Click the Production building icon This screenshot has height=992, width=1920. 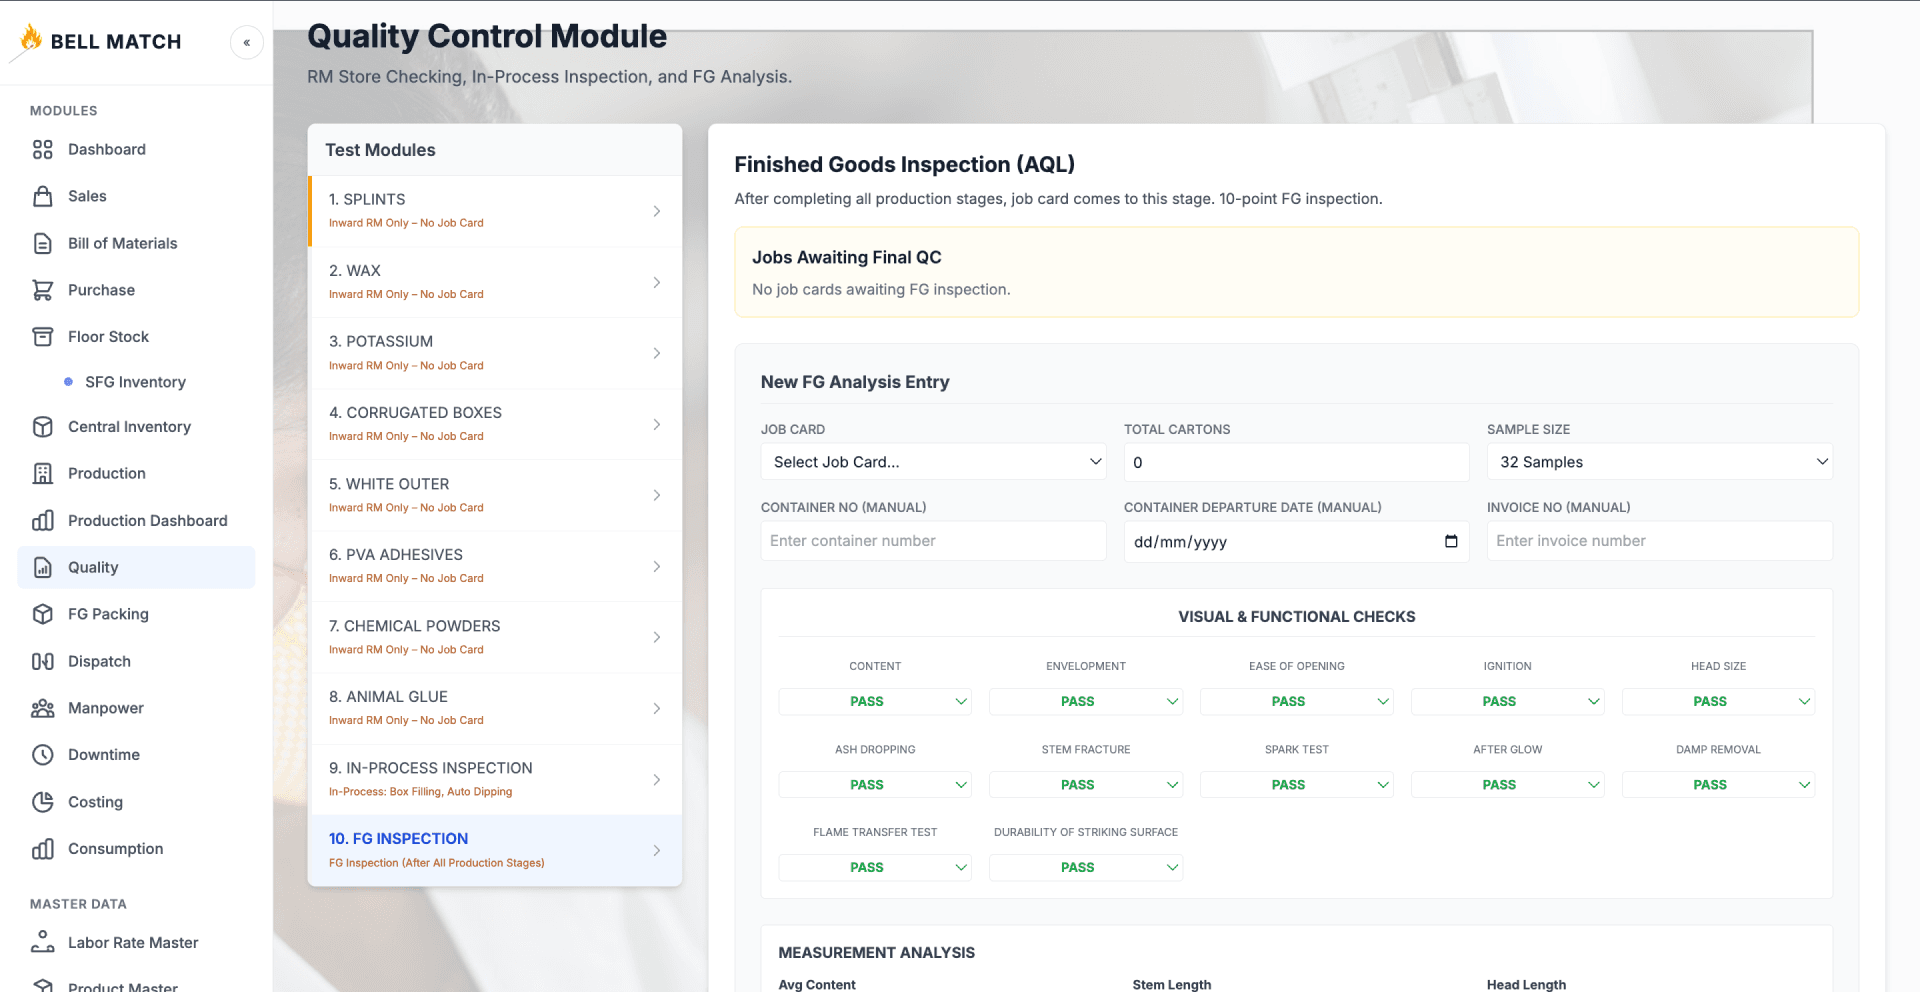coord(43,473)
